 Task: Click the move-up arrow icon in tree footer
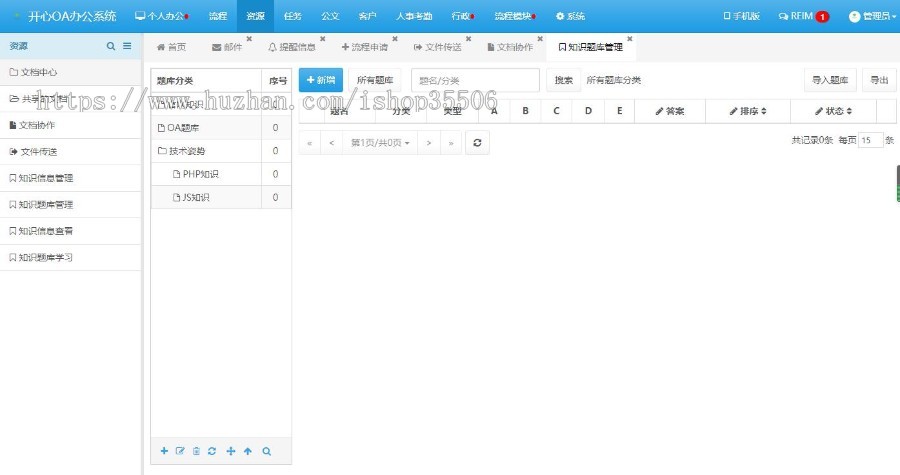pyautogui.click(x=248, y=451)
